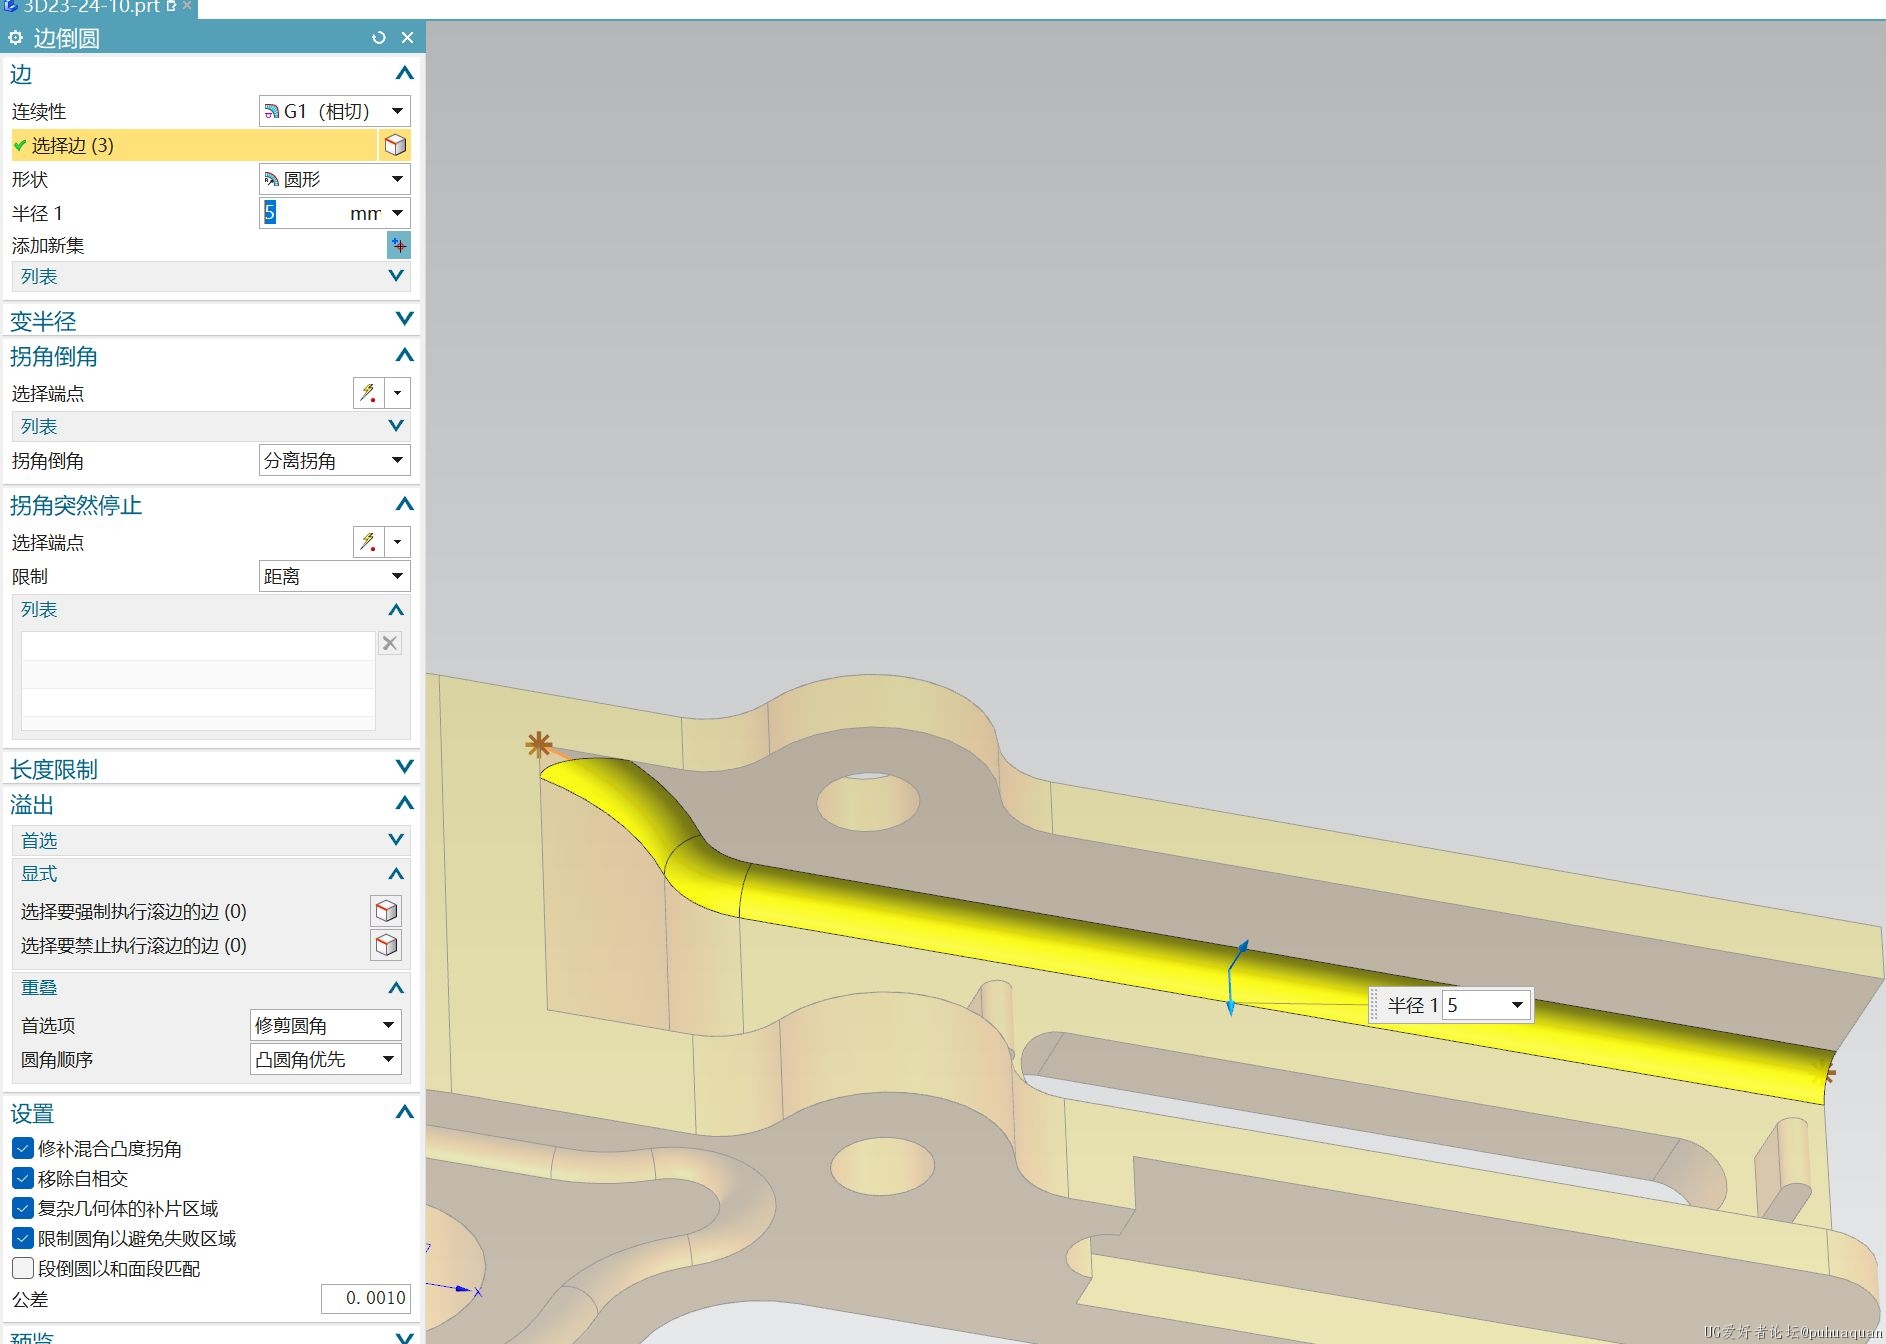Screen dimensions: 1886x1344
Task: Click the point picker icon under 拐角突然停止
Action: pyautogui.click(x=368, y=542)
